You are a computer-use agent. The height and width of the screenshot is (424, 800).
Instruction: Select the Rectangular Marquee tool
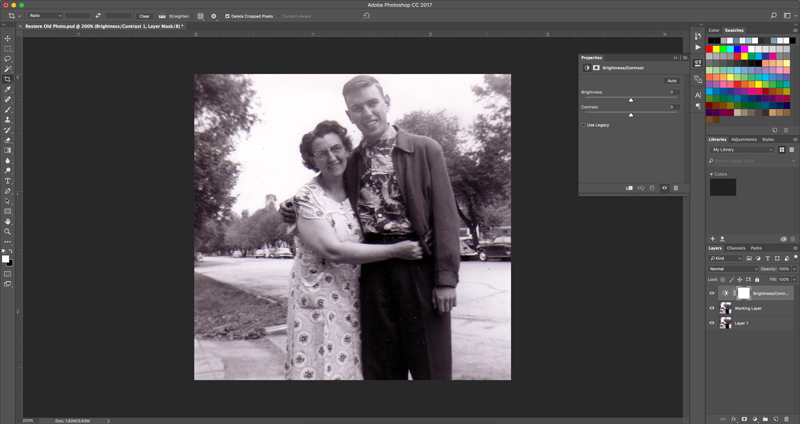pos(8,49)
